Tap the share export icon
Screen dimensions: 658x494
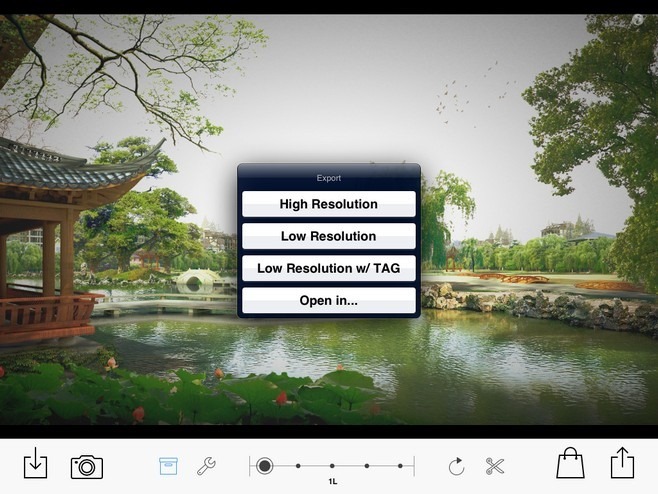(x=622, y=463)
